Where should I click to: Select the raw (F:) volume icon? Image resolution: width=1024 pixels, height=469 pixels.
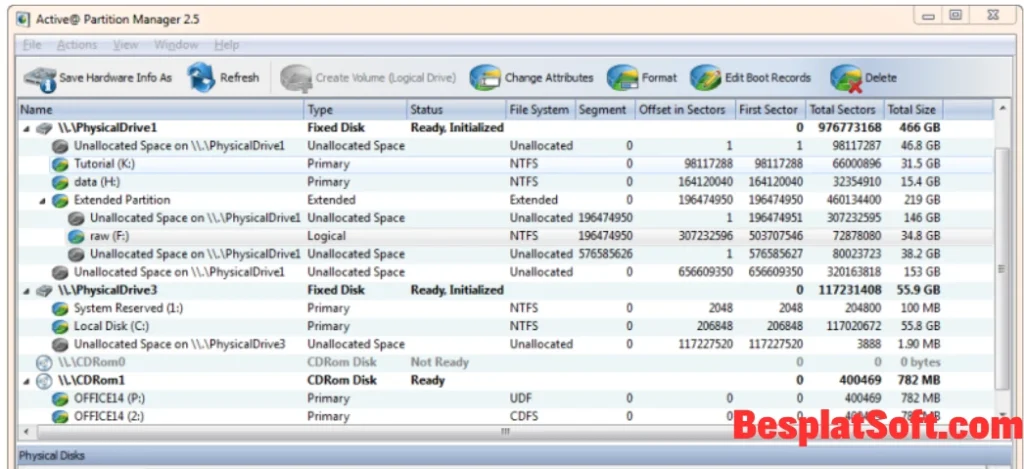point(76,236)
